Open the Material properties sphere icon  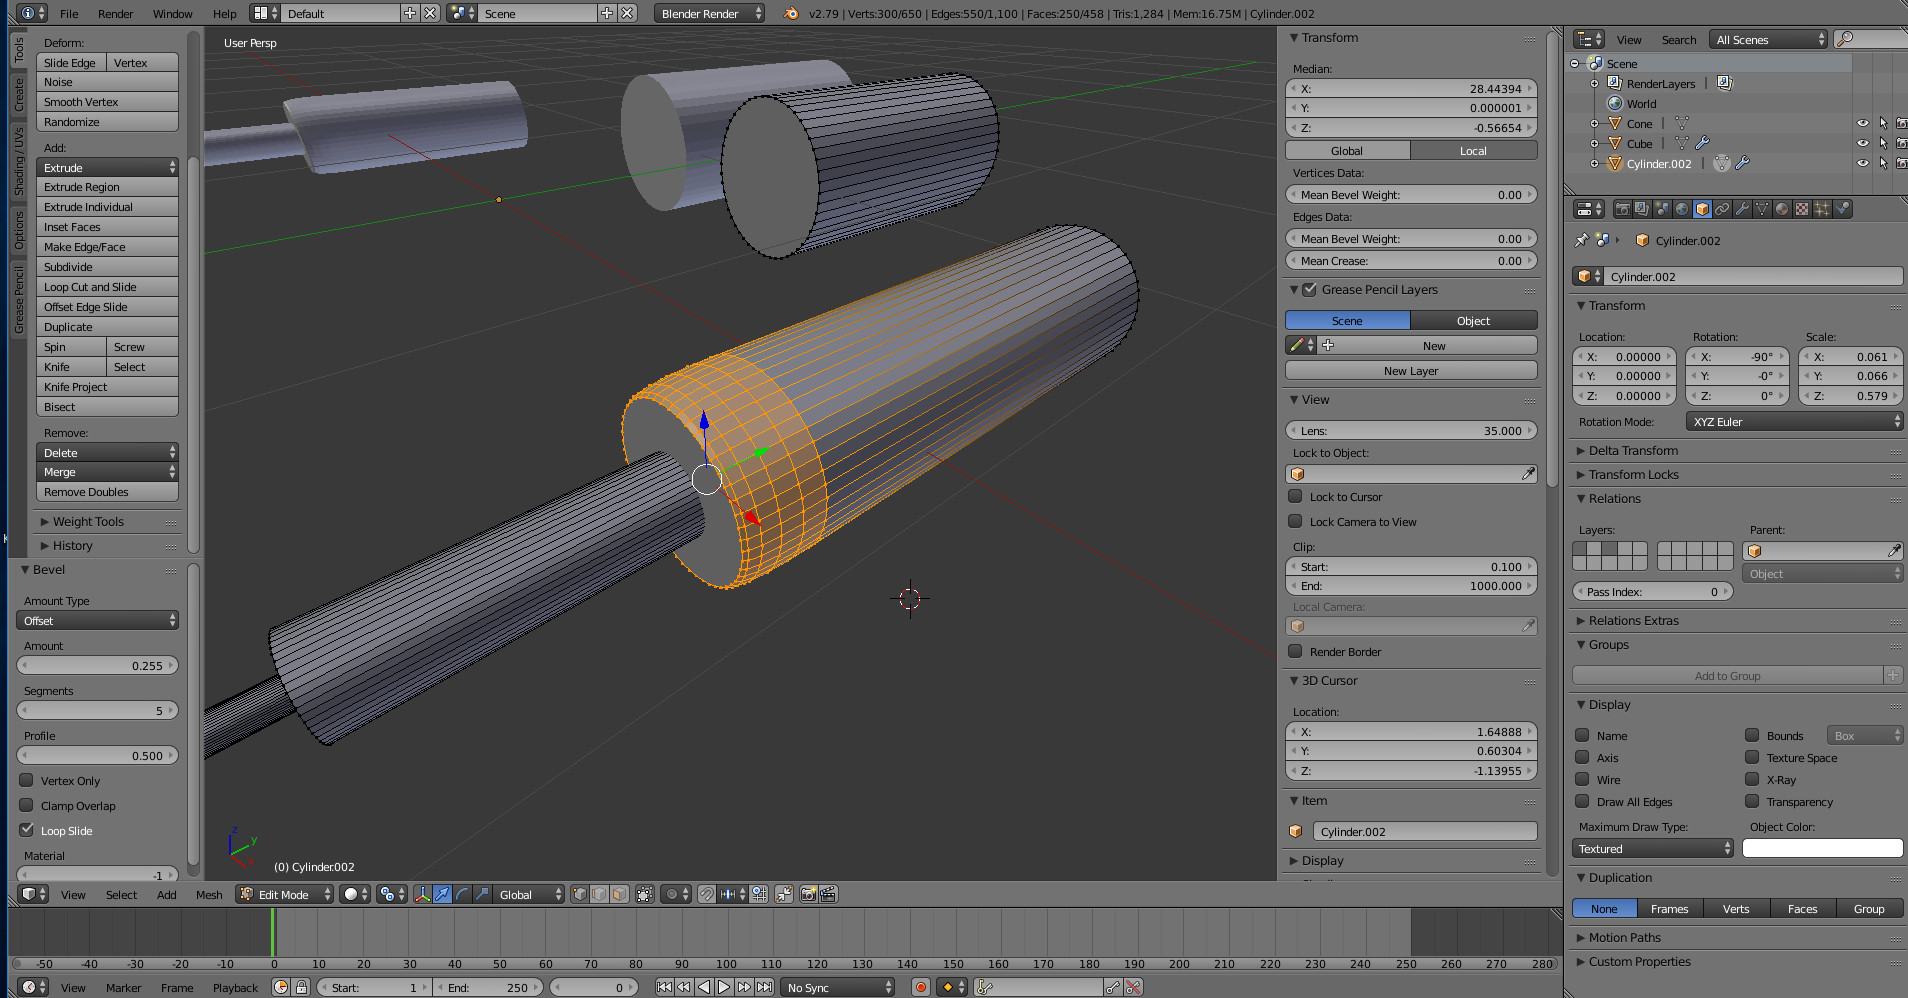point(1783,208)
